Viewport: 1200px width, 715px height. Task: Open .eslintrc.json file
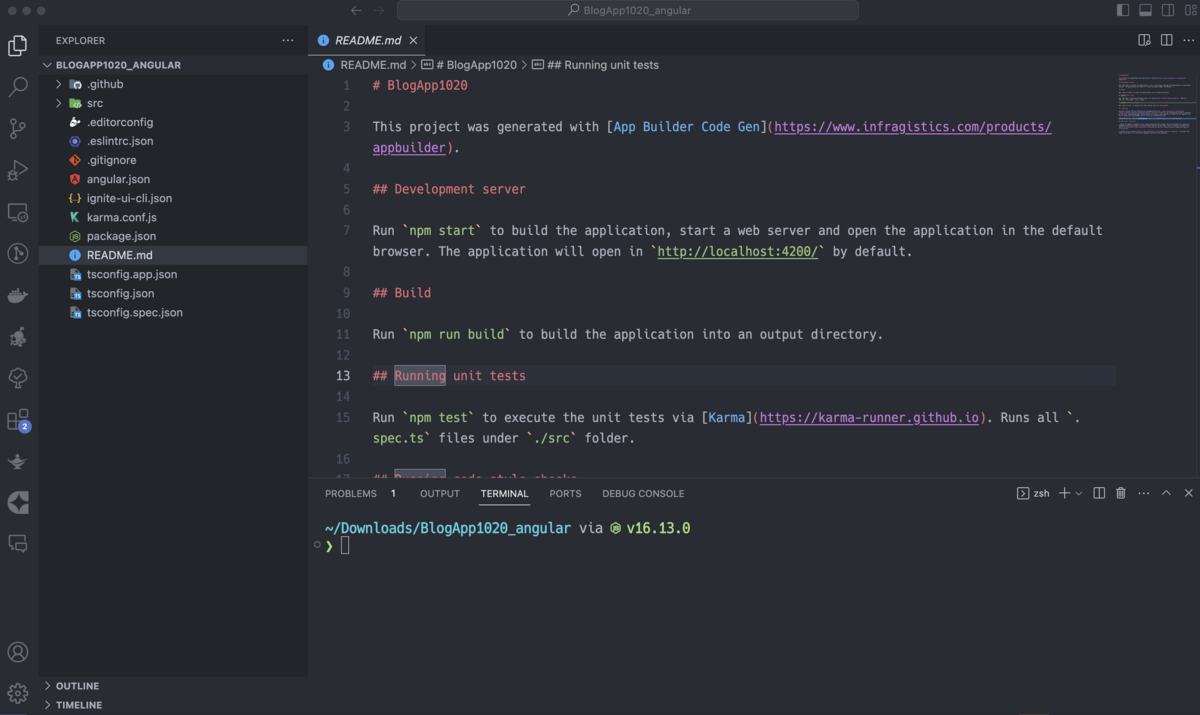tap(120, 141)
